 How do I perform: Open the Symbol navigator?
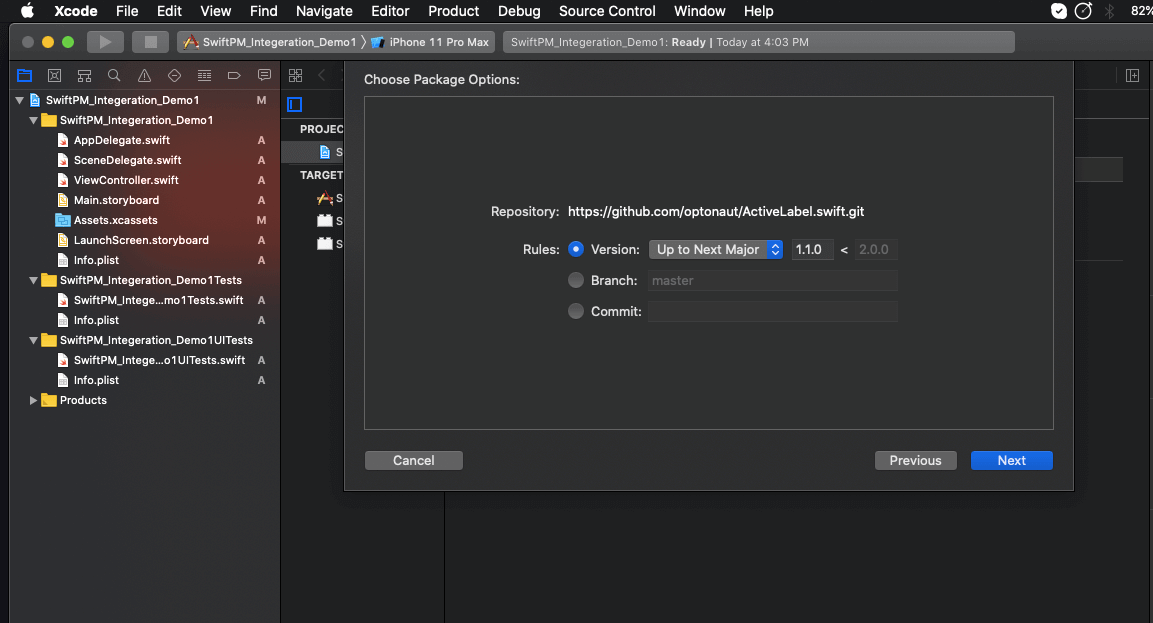(85, 76)
